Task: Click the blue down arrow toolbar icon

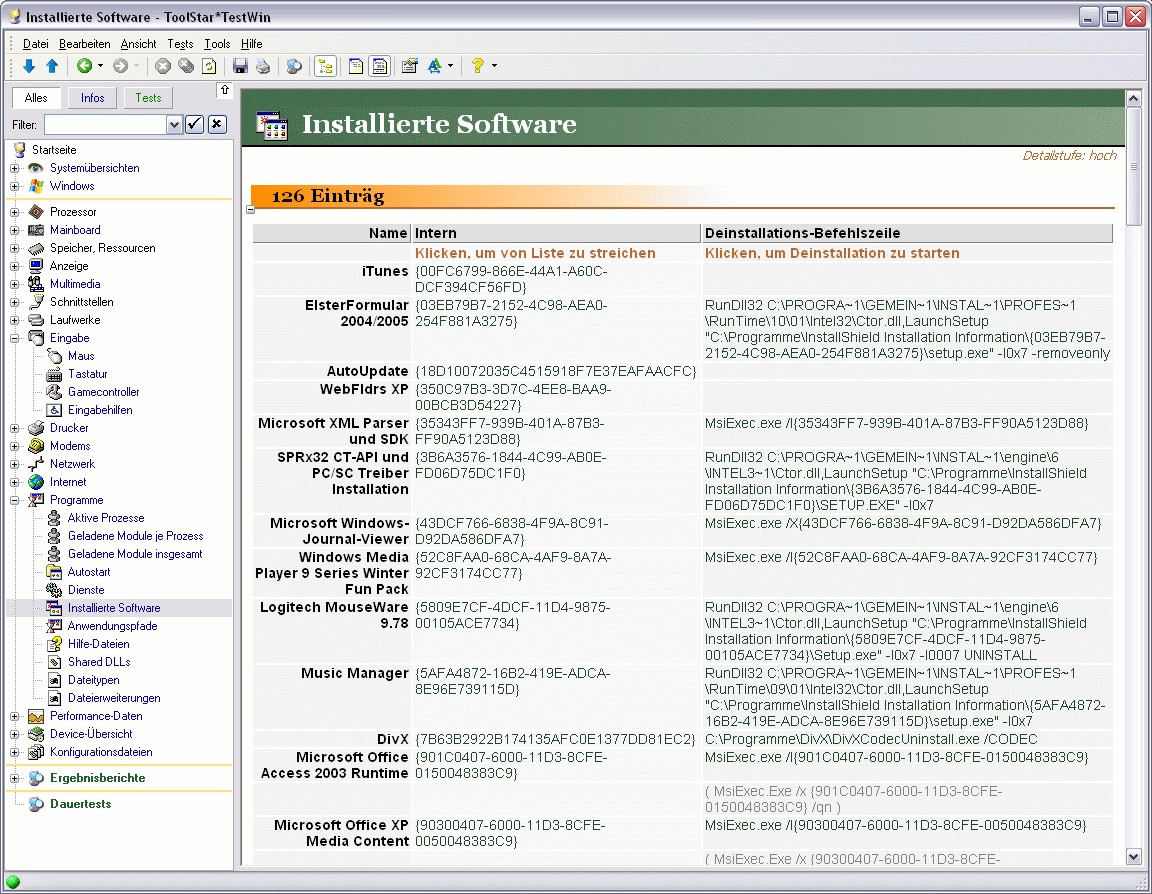Action: coord(29,67)
